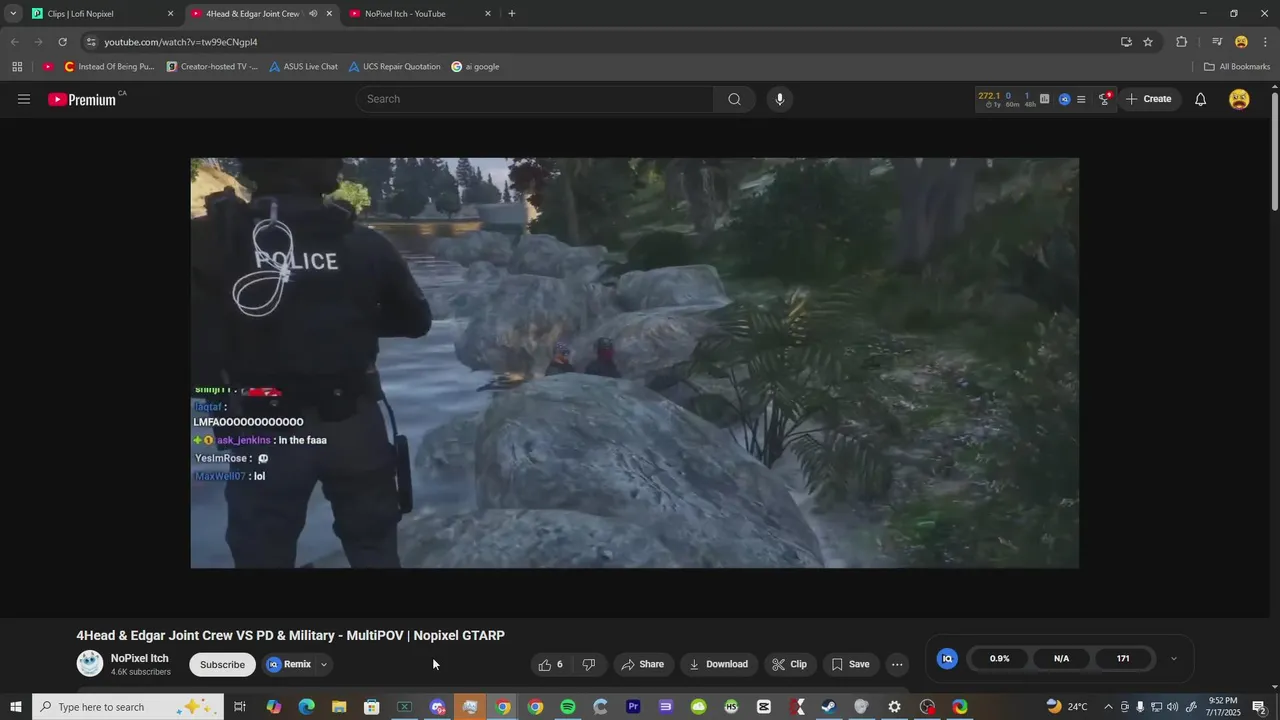The height and width of the screenshot is (720, 1280).
Task: Open Microsoft Edge from the taskbar
Action: (307, 707)
